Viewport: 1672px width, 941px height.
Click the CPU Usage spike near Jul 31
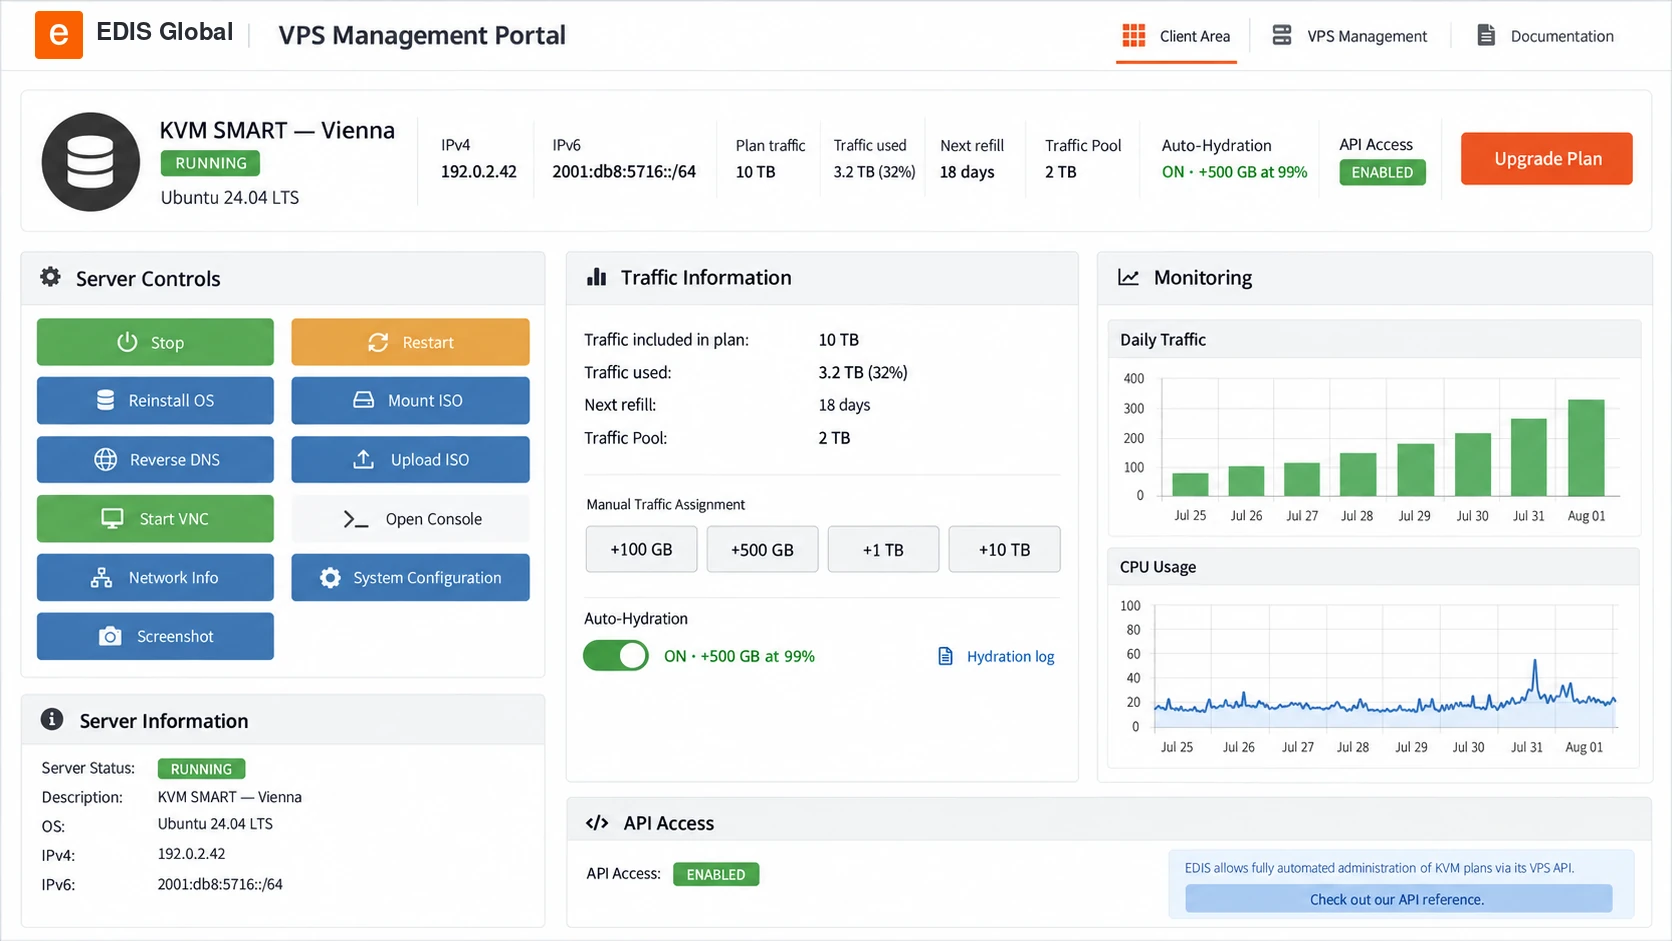coord(1535,680)
